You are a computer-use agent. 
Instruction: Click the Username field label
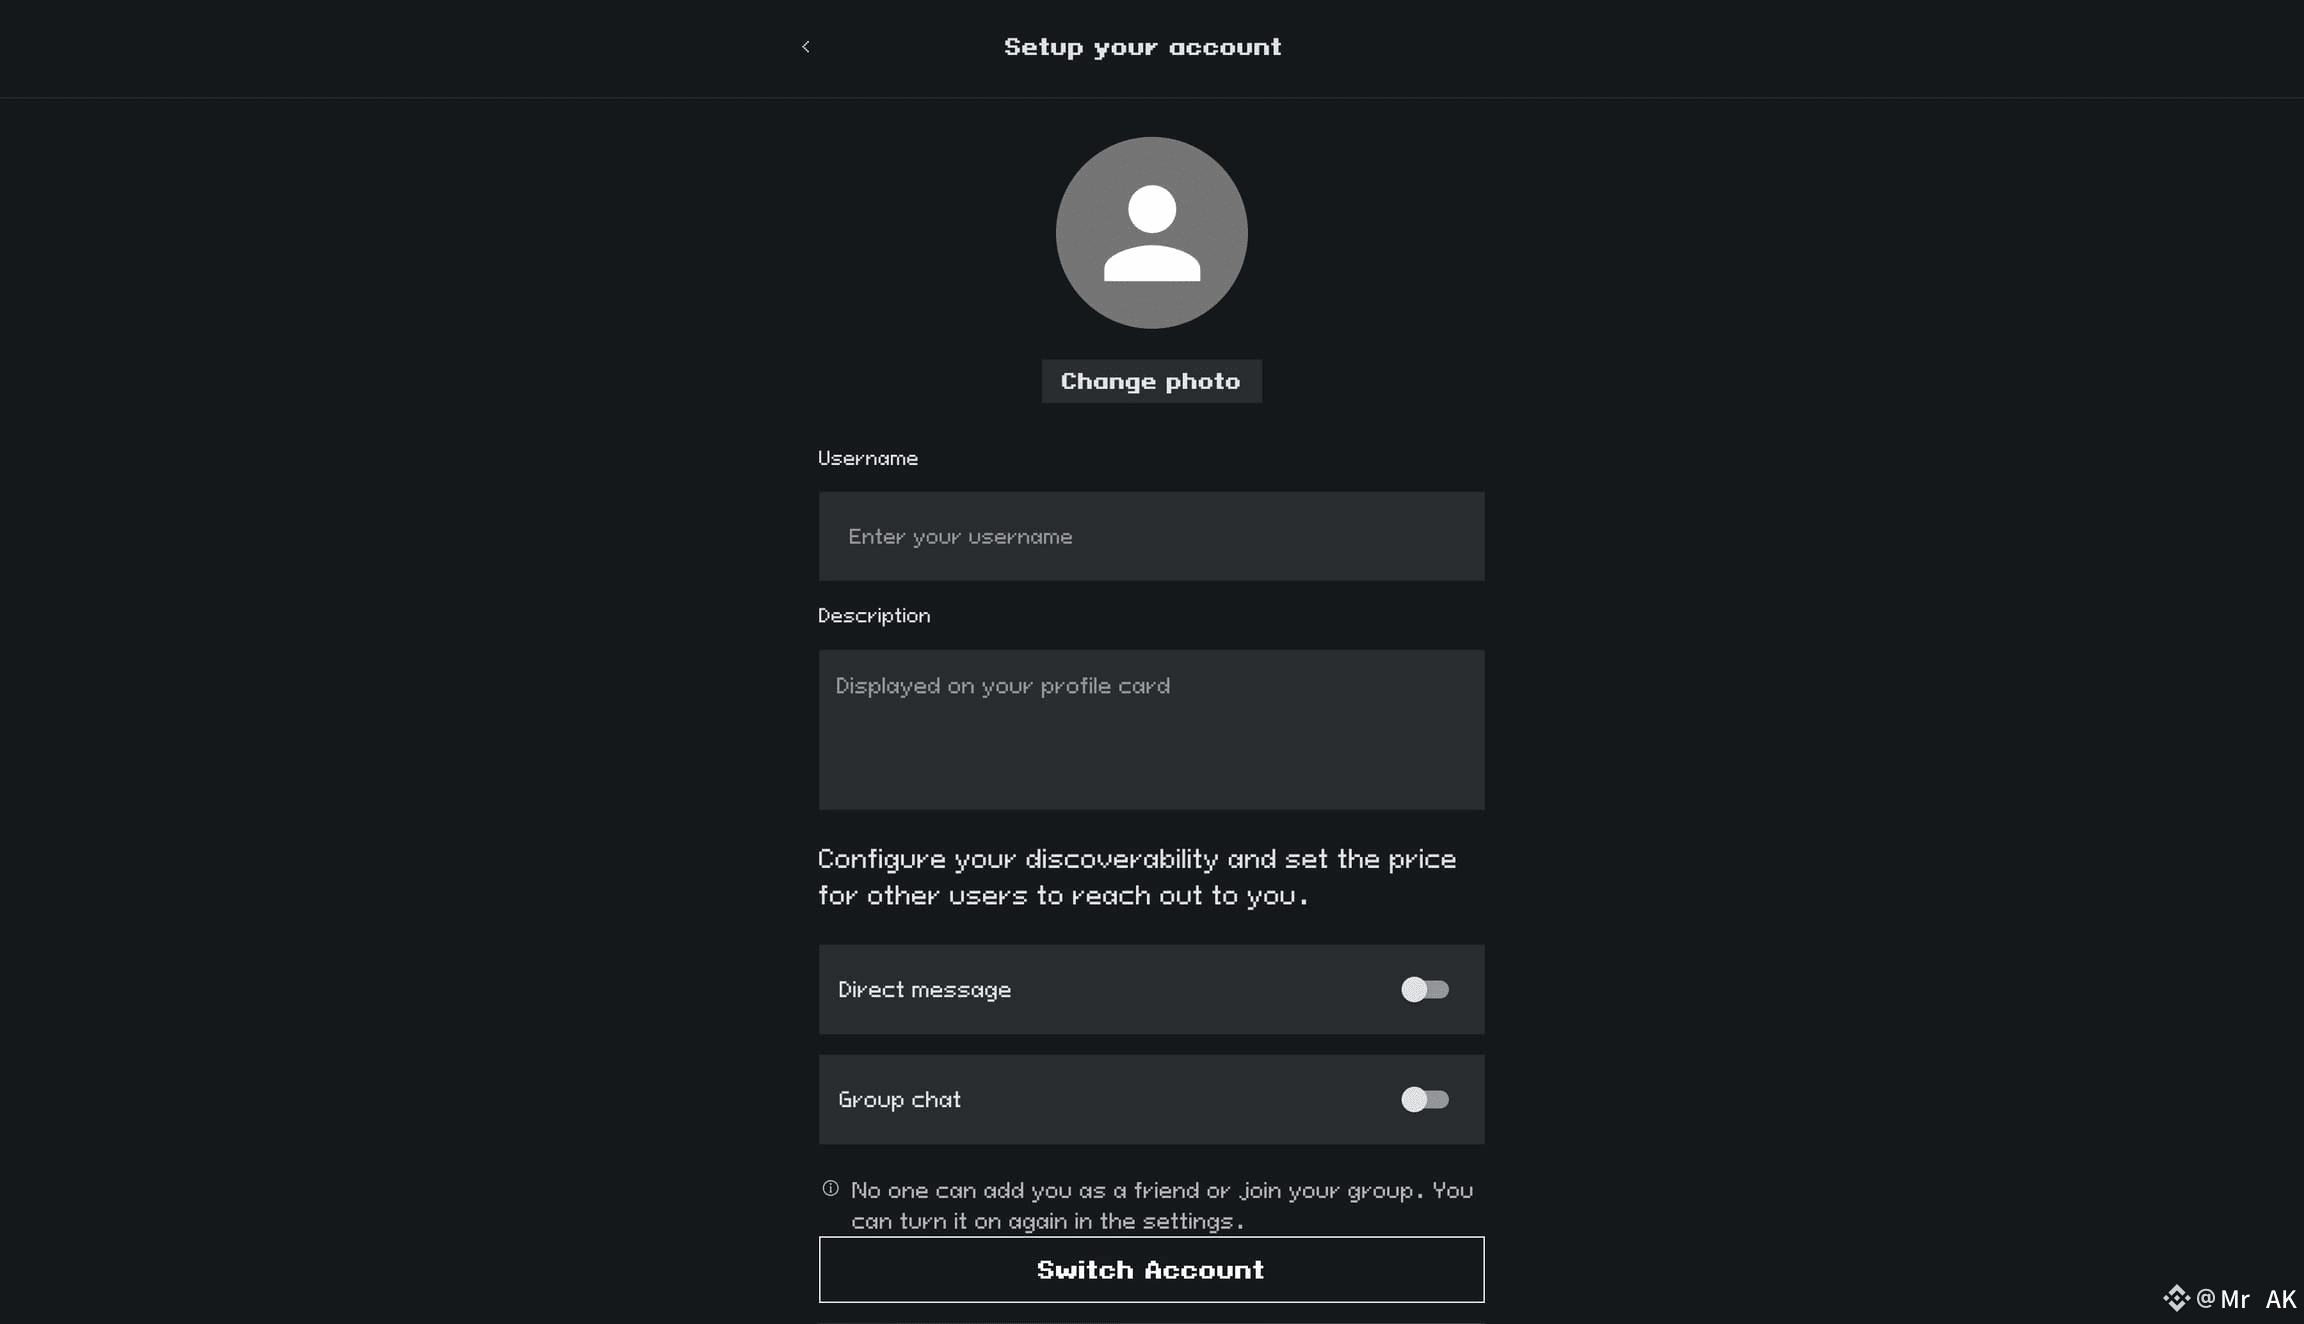pos(867,459)
